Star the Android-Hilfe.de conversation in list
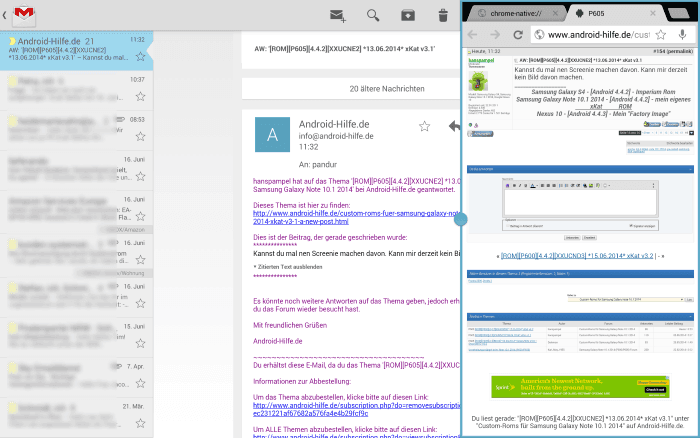 [141, 56]
